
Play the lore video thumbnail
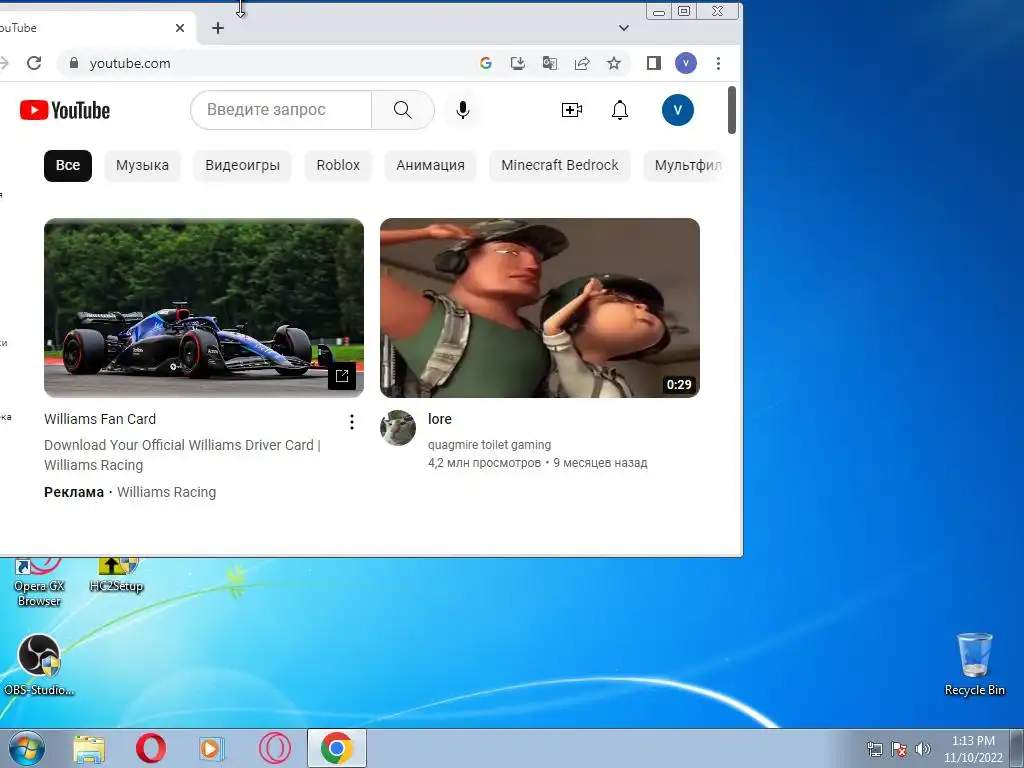pos(540,308)
